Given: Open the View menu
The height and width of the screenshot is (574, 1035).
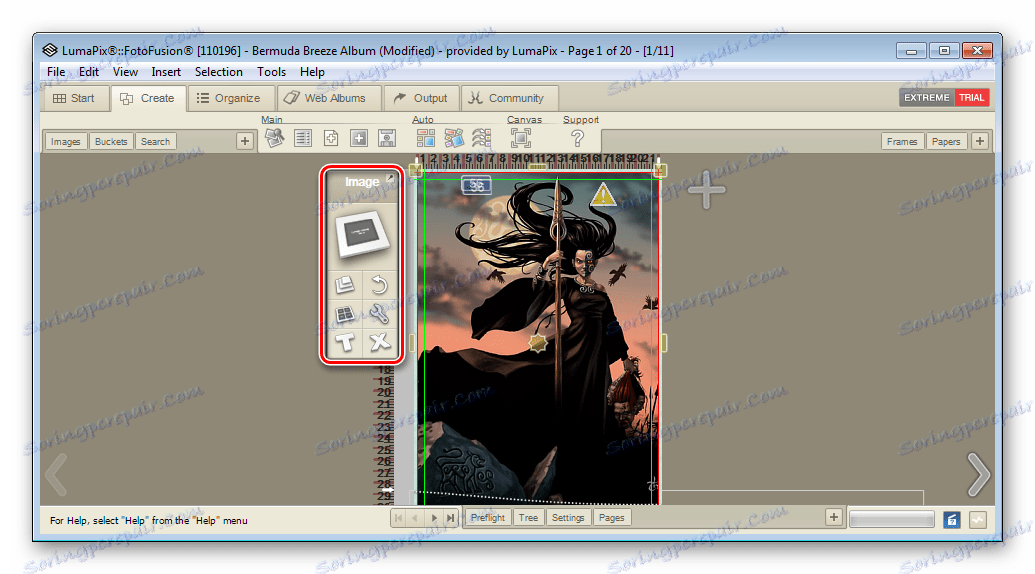Looking at the screenshot, I should (x=125, y=72).
